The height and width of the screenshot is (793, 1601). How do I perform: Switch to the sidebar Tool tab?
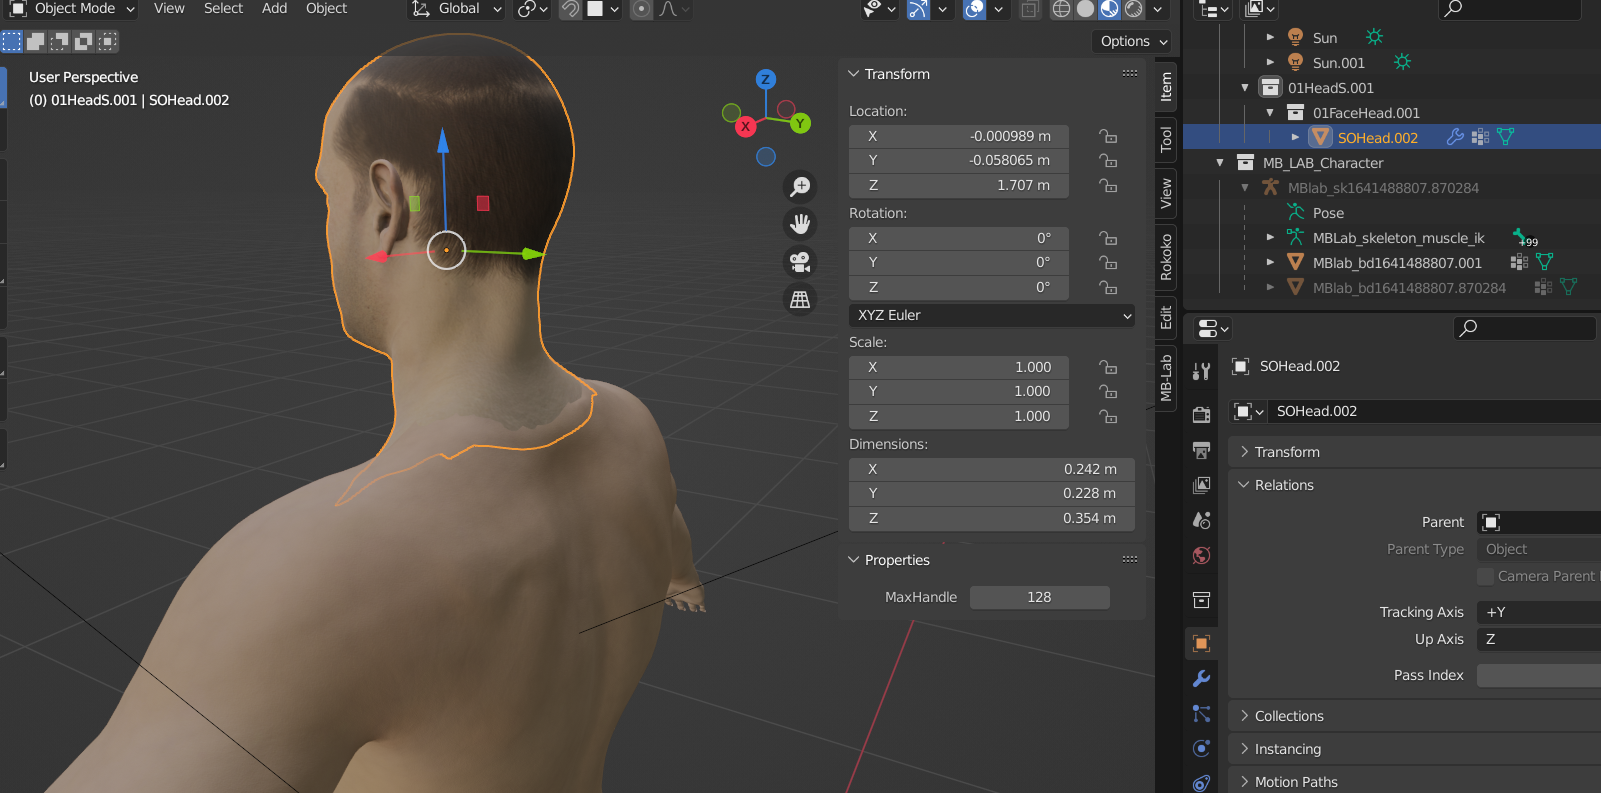(x=1166, y=140)
